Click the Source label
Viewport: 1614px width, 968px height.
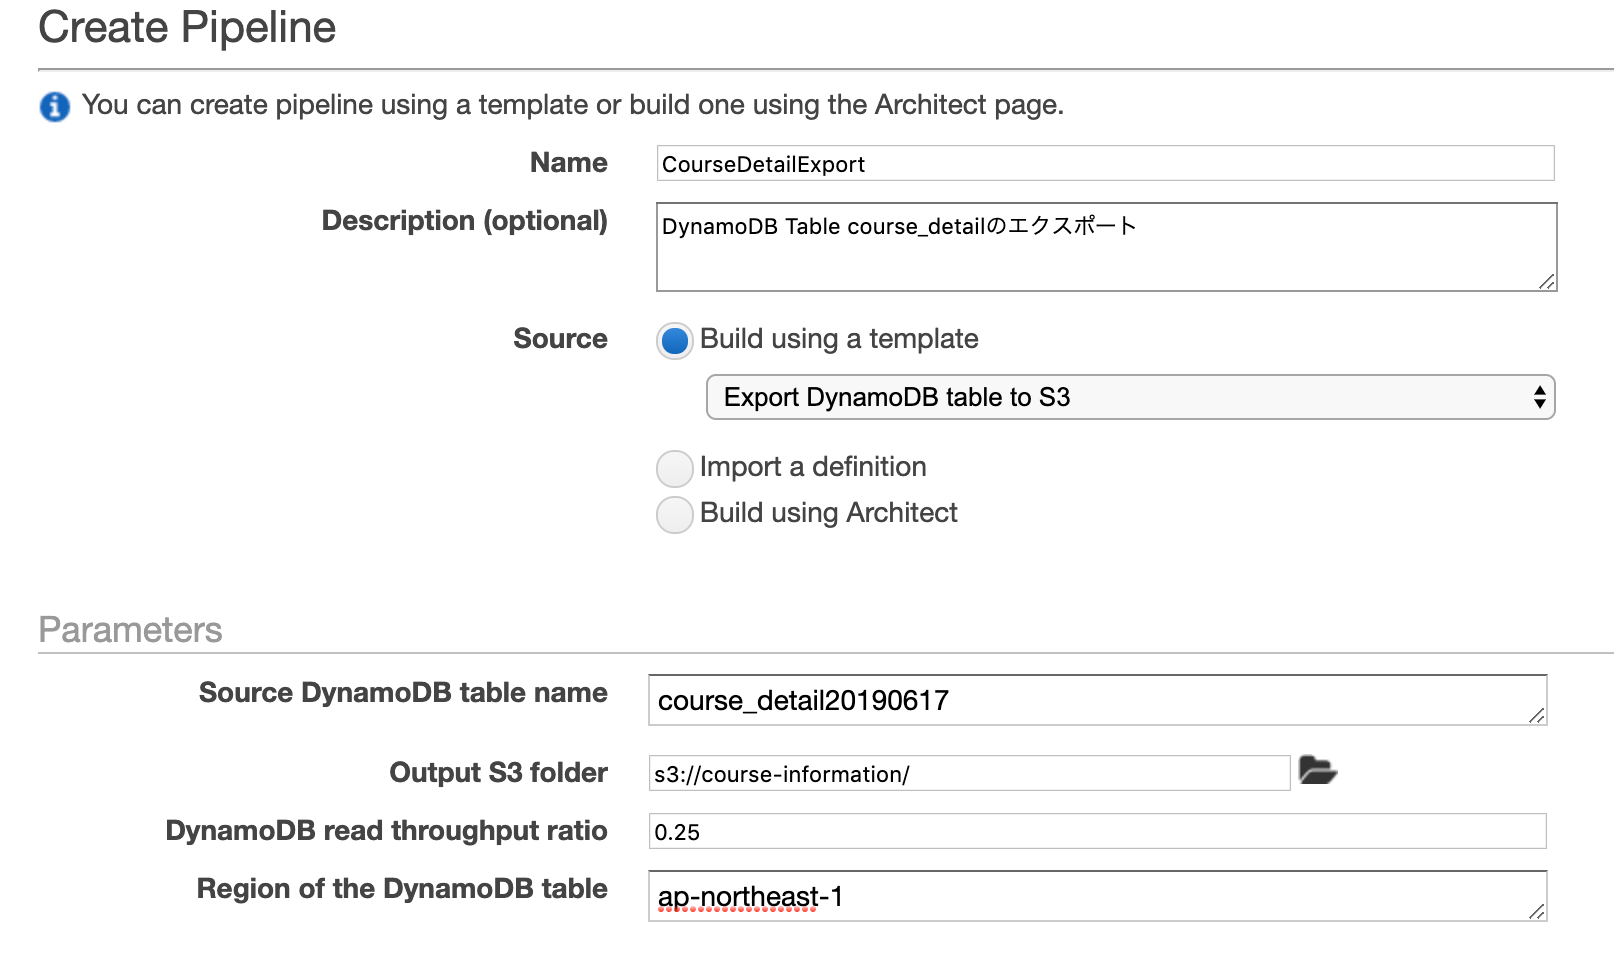[560, 339]
